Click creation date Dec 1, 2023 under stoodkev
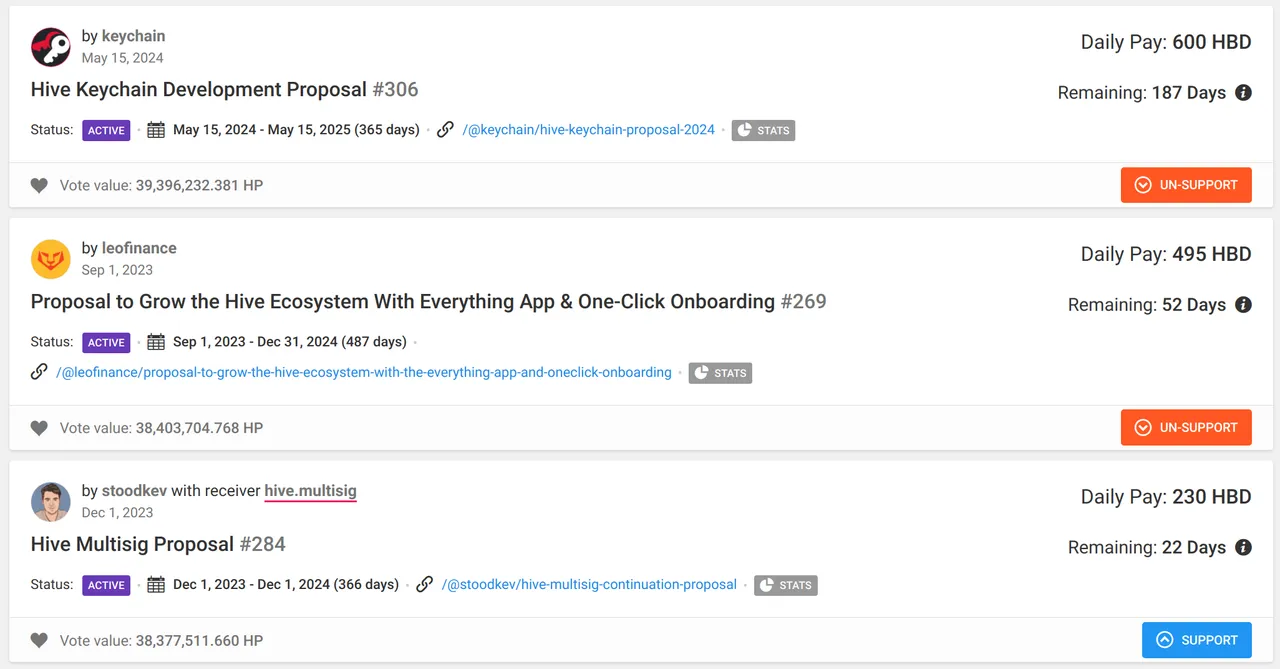The image size is (1280, 669). point(117,513)
